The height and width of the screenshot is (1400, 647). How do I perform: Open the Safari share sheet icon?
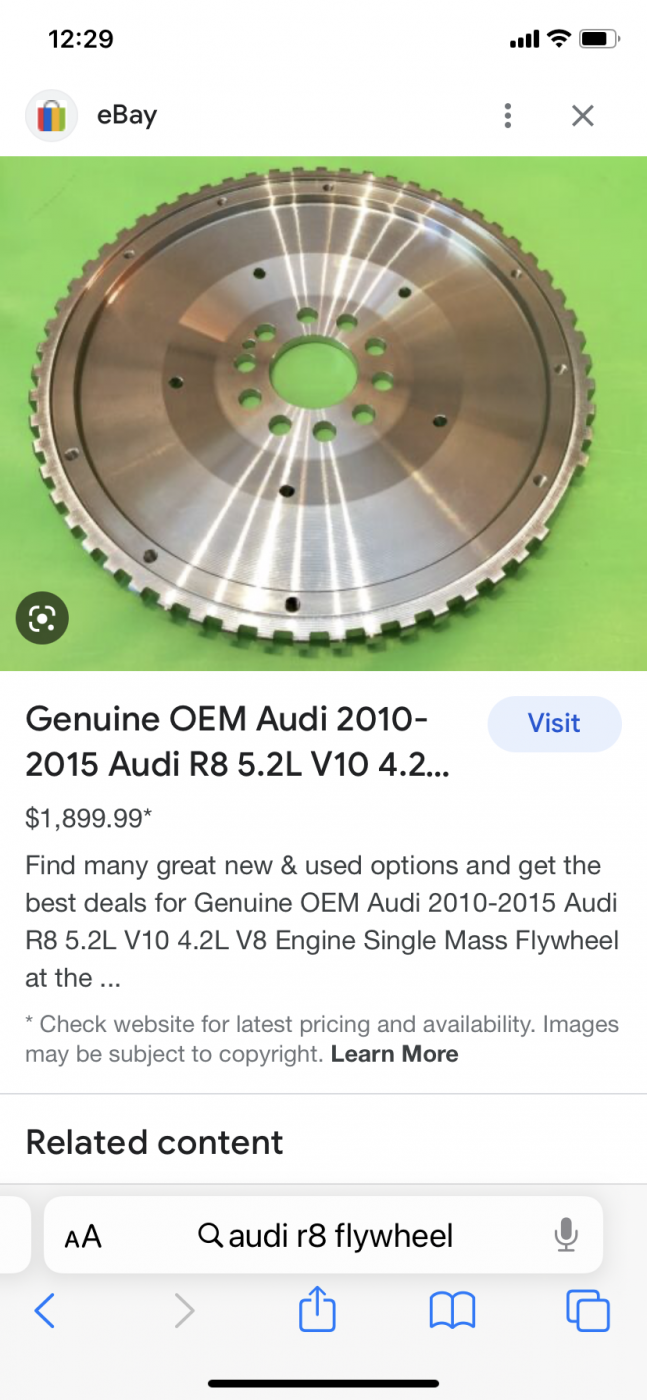click(x=317, y=1309)
